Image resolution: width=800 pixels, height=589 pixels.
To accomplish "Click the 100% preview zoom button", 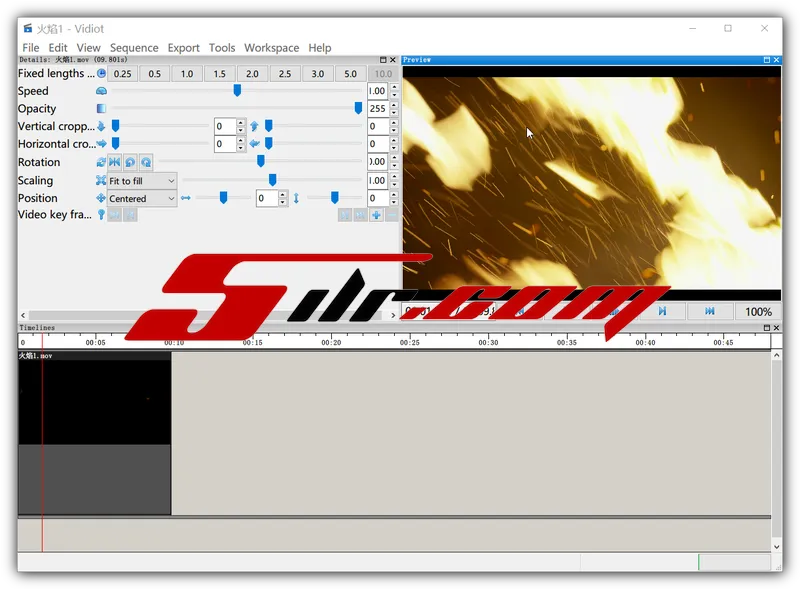I will (758, 311).
